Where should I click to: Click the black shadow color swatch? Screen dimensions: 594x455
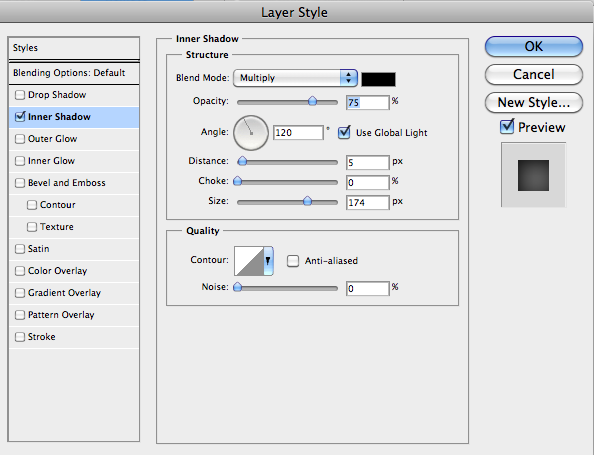378,80
